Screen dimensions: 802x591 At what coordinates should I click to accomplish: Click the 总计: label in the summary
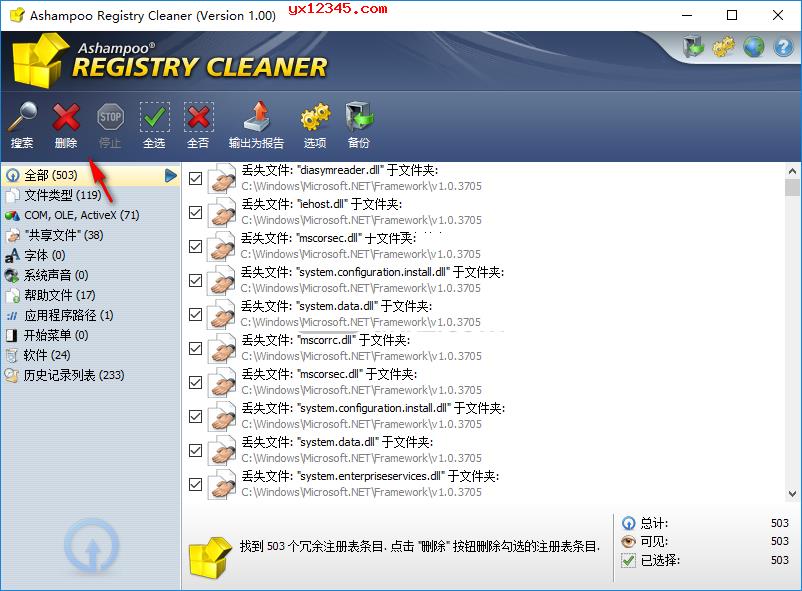pyautogui.click(x=654, y=523)
